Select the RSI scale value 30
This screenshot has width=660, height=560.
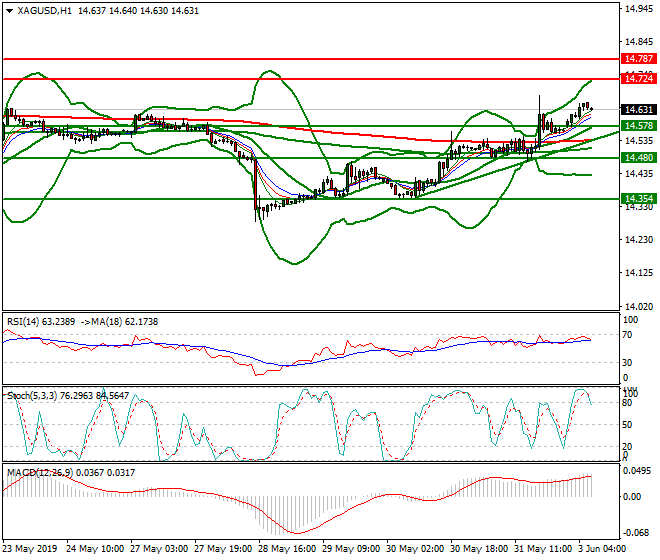point(627,363)
